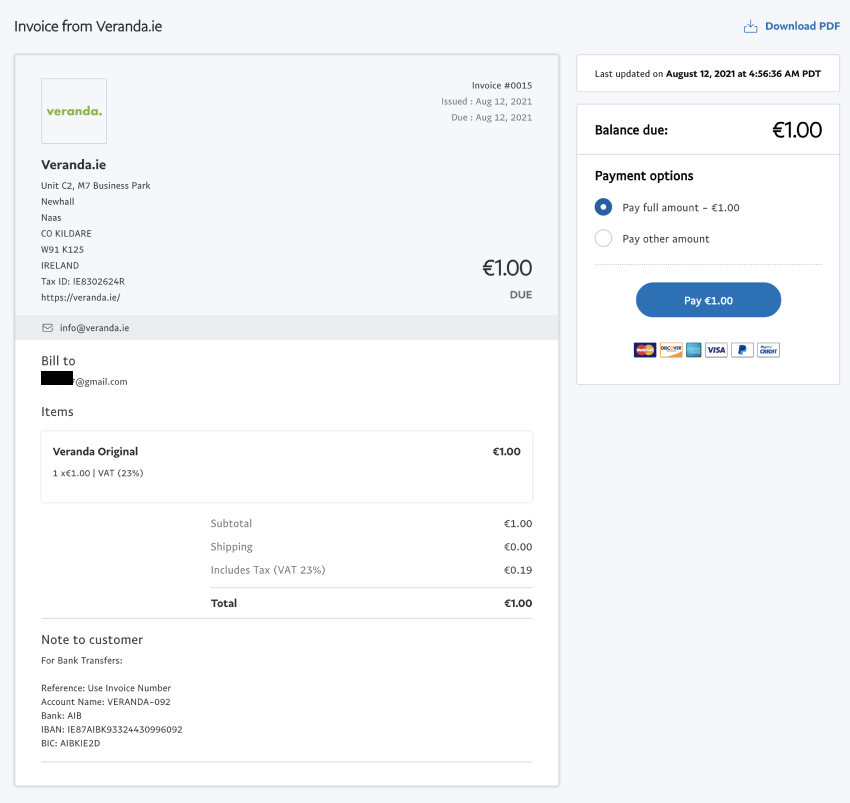Screen dimensions: 850x803
Task: Click the Bill to gmail.com address
Action: tap(85, 381)
